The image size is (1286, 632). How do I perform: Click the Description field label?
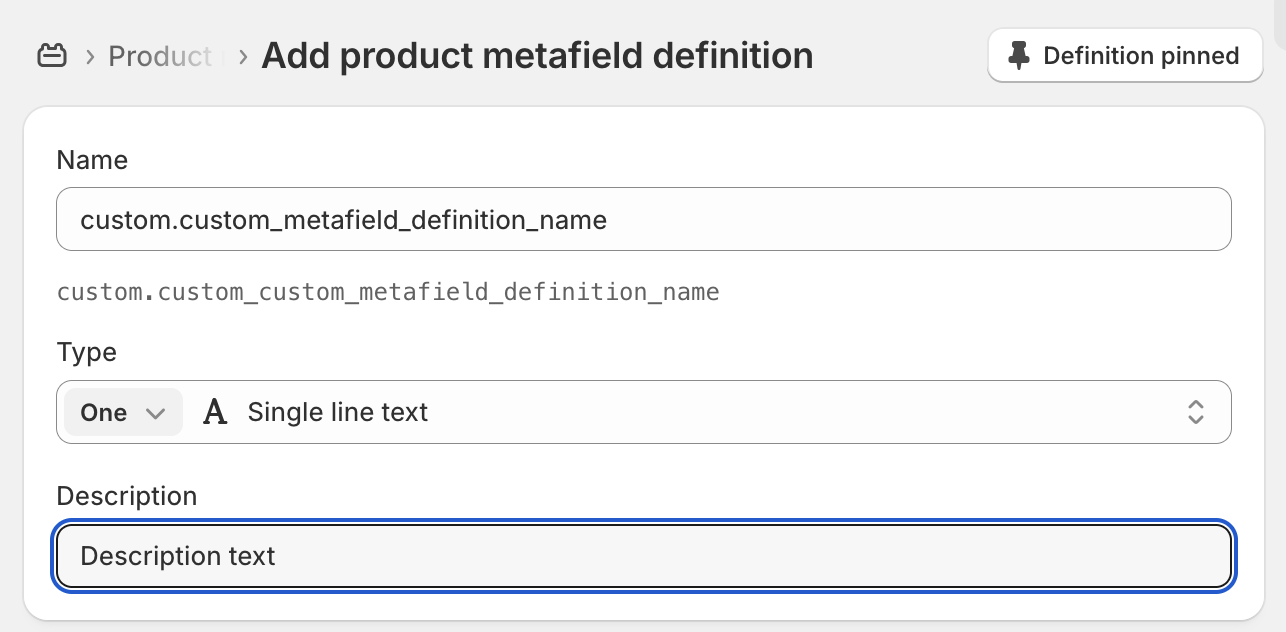[126, 496]
